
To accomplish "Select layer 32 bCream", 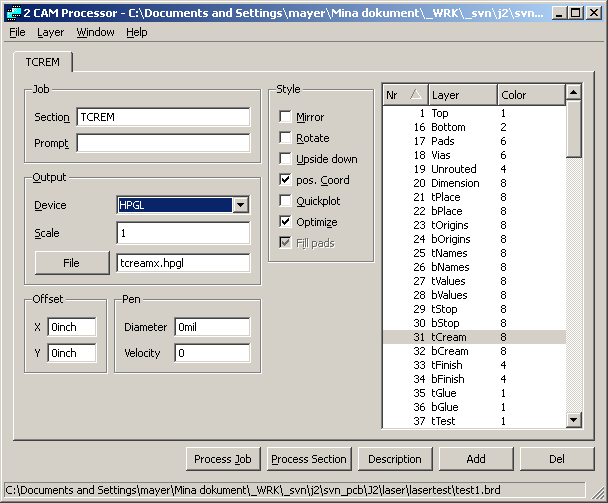I will tap(475, 351).
